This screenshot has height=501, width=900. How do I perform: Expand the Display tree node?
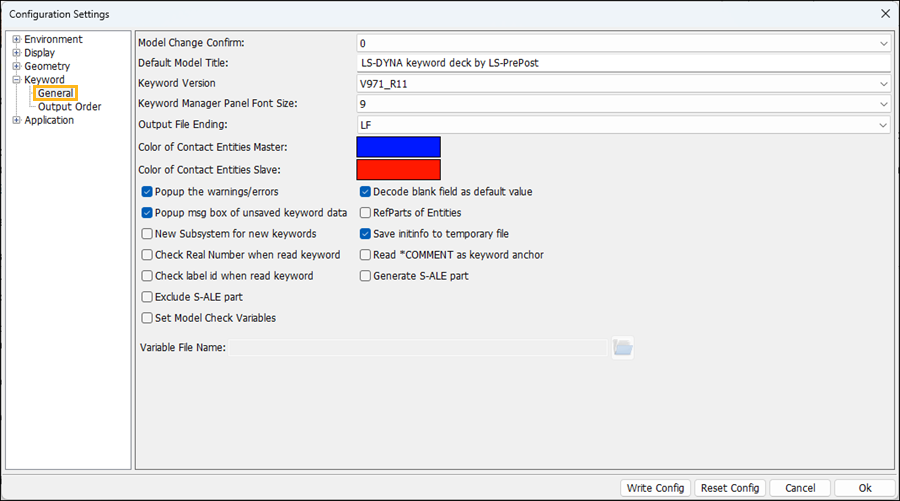pos(16,53)
